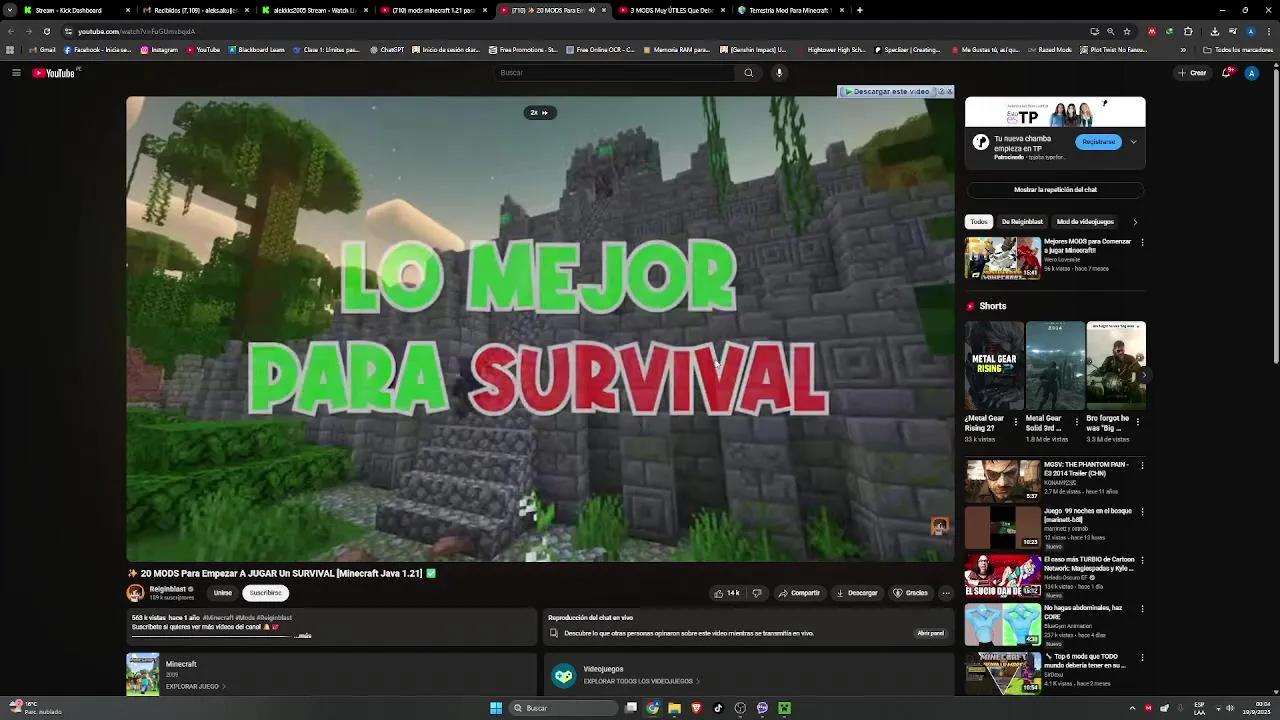
Task: Open Juego 99 noches en el bosque video
Action: tap(1002, 527)
